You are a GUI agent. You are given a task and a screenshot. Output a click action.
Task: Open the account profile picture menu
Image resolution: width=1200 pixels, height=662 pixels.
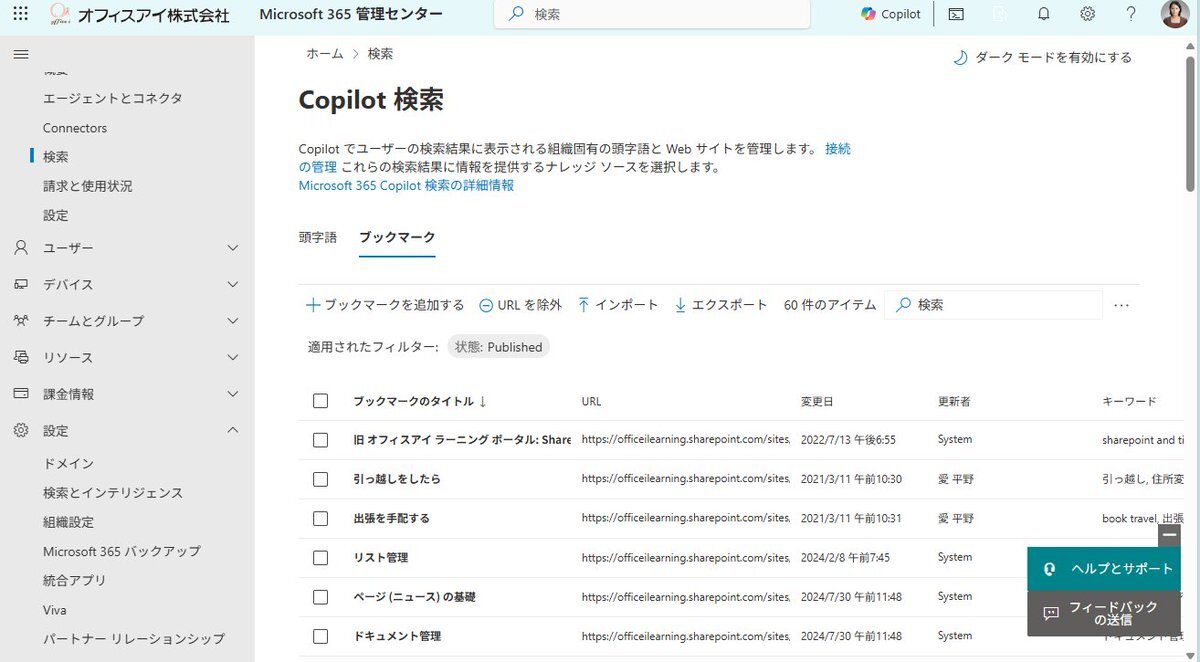(1175, 14)
